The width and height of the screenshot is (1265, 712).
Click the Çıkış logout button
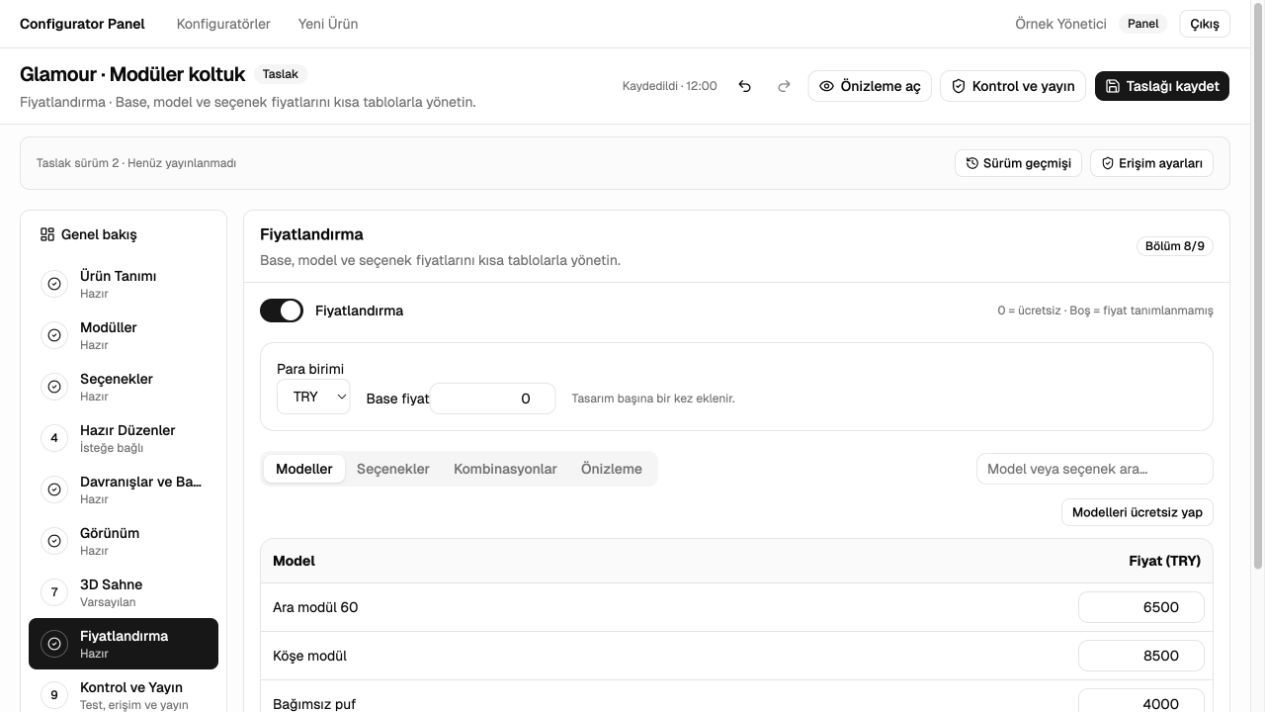pos(1205,24)
